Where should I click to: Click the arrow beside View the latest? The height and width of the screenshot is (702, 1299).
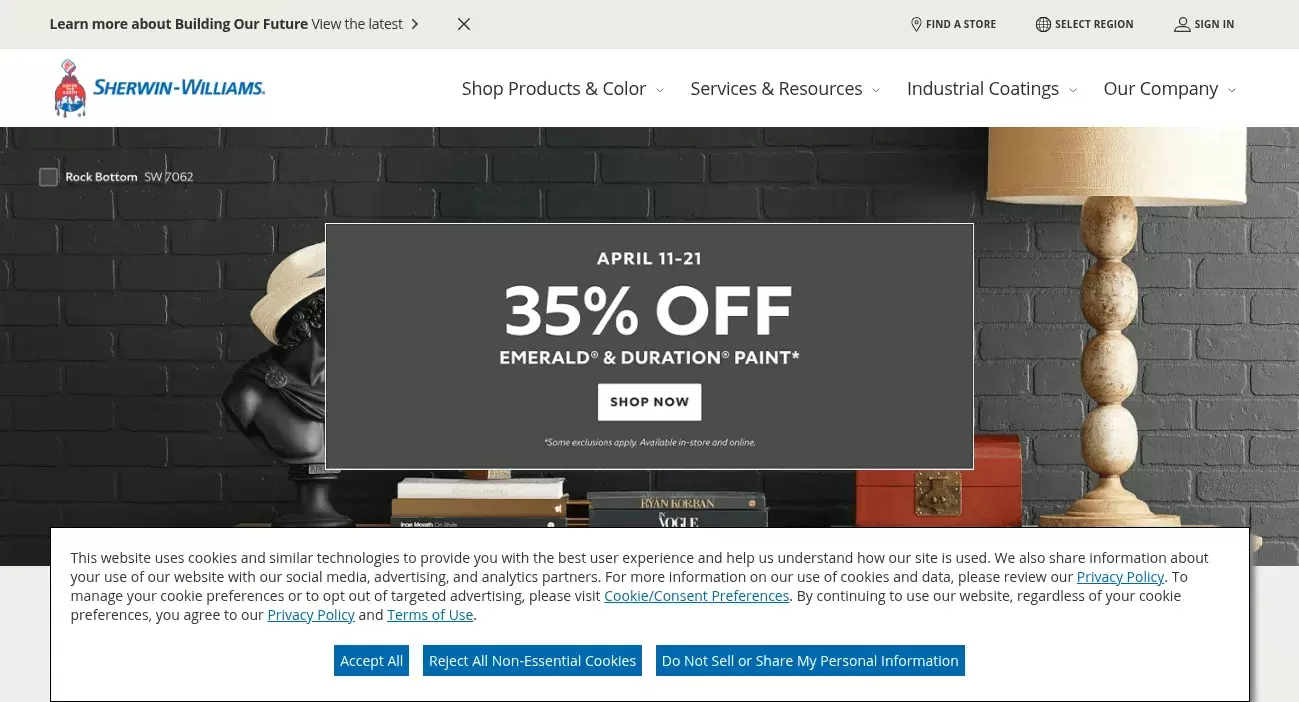coord(414,24)
